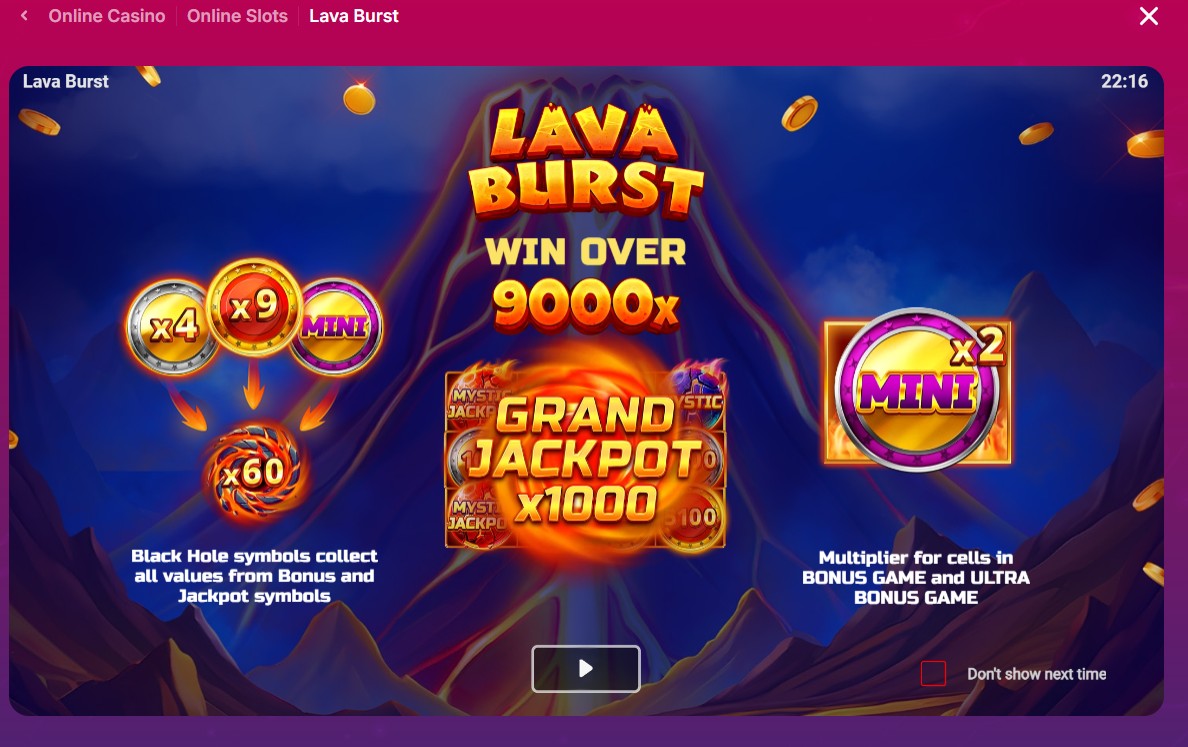The width and height of the screenshot is (1188, 747).
Task: Click the Black Hole symbols description text
Action: coord(255,576)
